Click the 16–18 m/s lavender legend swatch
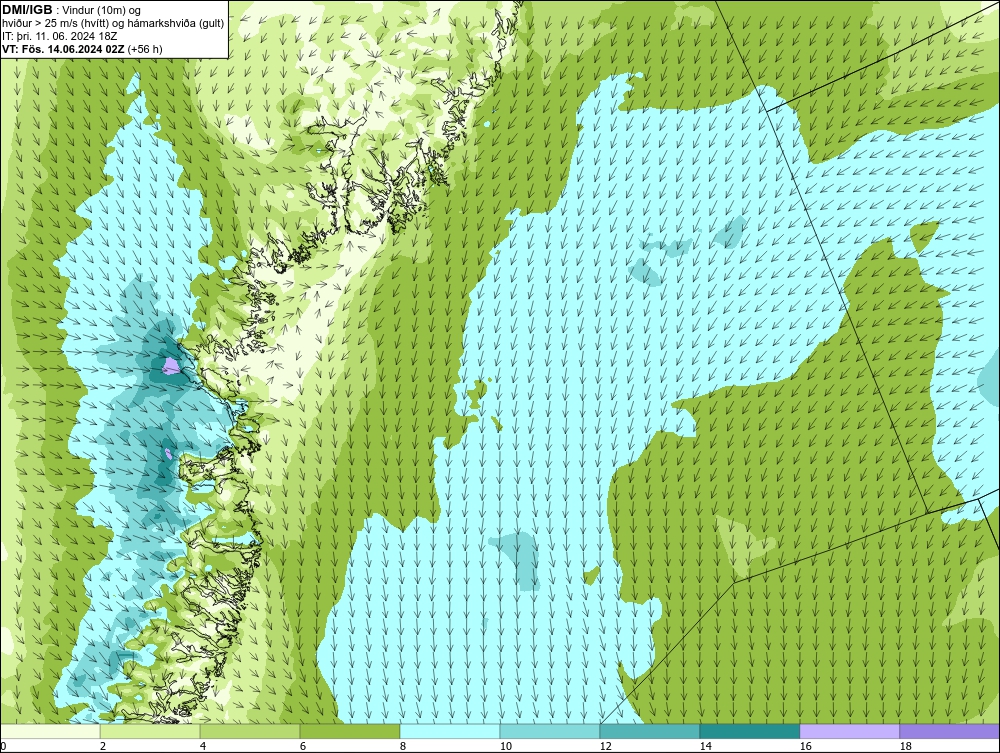1000x753 pixels. [x=849, y=731]
